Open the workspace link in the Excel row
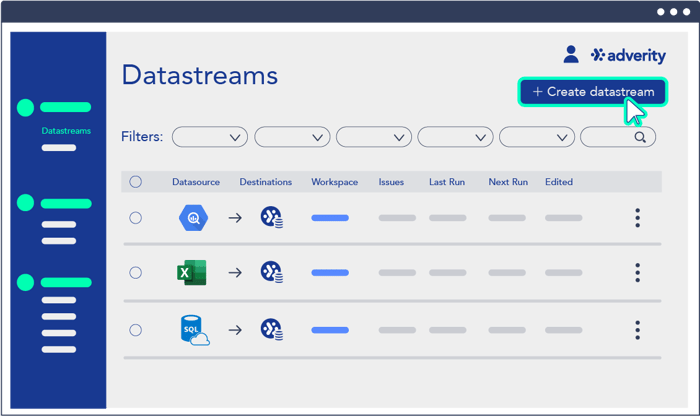 [x=330, y=272]
